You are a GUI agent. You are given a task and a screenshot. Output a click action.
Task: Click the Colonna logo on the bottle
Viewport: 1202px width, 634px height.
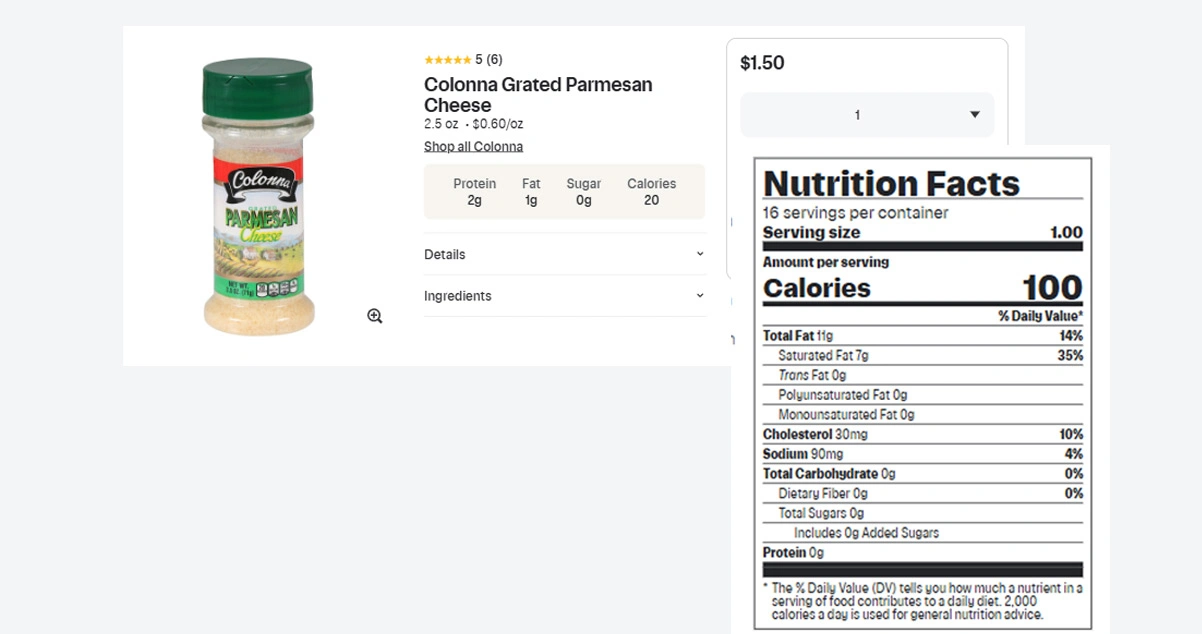tap(260, 183)
